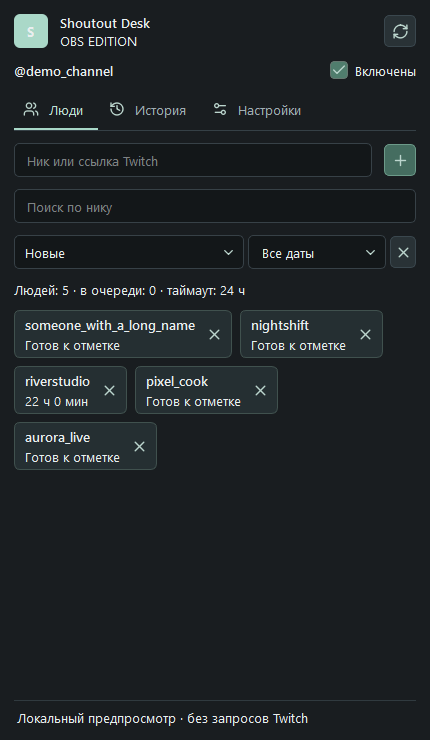Open the История tab
430x740 pixels.
[148, 110]
